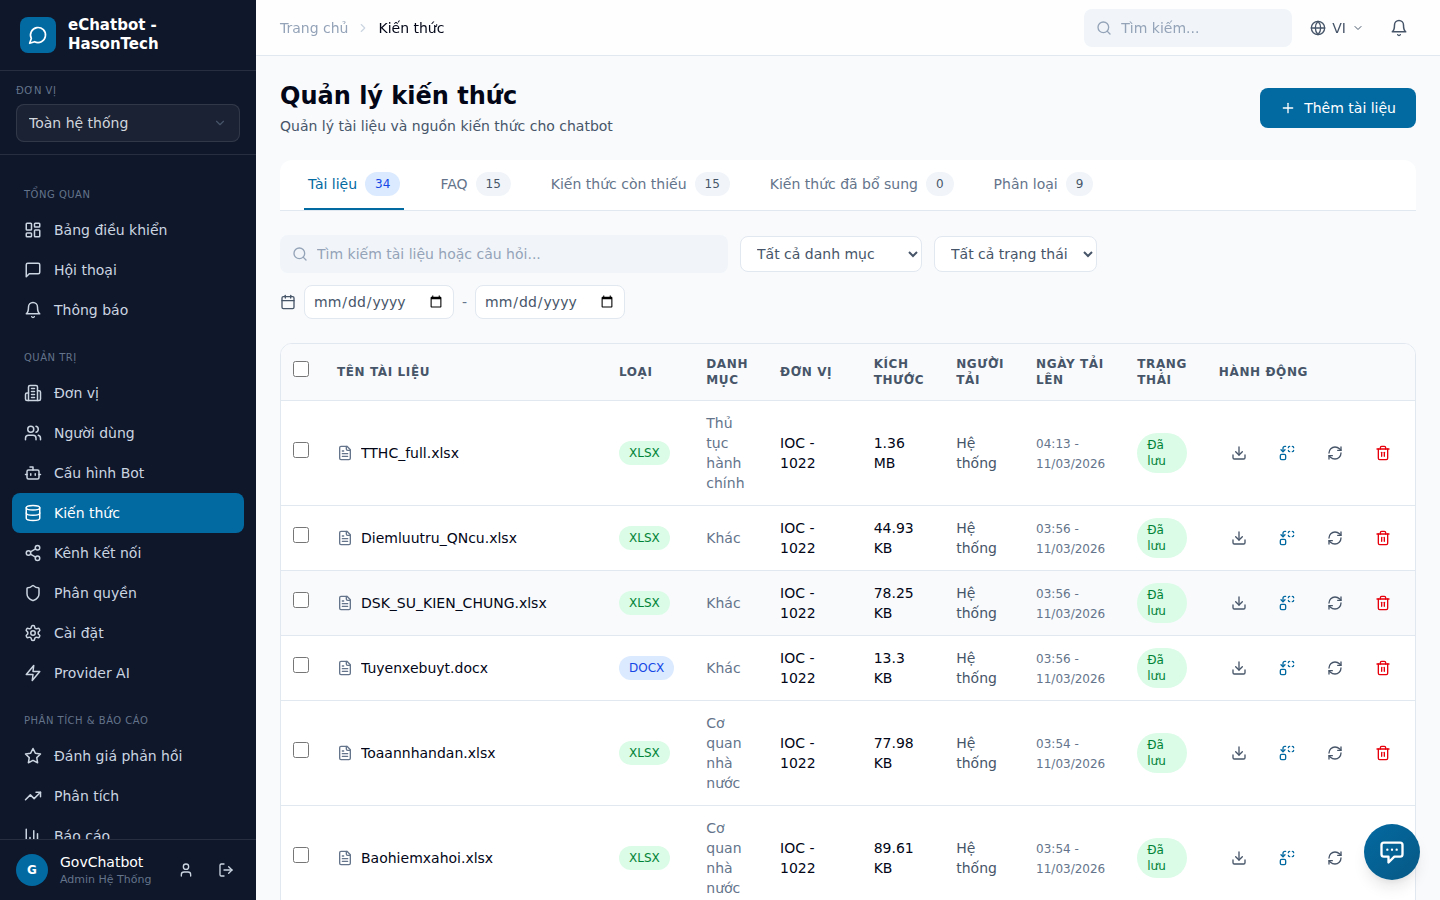Select the Tuyenxebuyt.docx row checkbox
This screenshot has width=1440, height=900.
coord(301,665)
